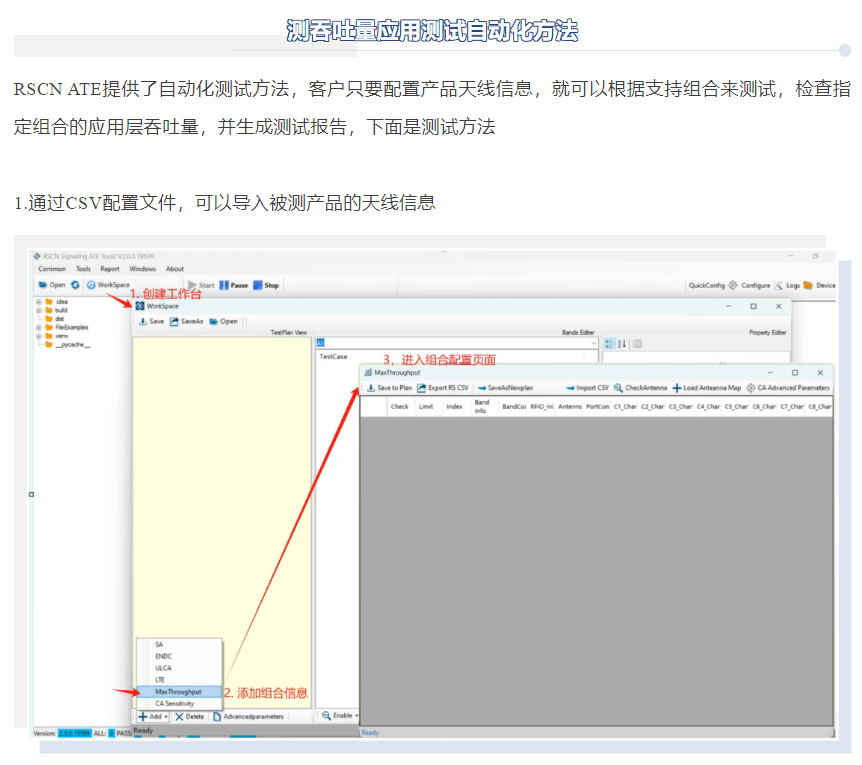The height and width of the screenshot is (765, 862).
Task: Click the WorkSpace toolbar icon
Action: pyautogui.click(x=92, y=285)
